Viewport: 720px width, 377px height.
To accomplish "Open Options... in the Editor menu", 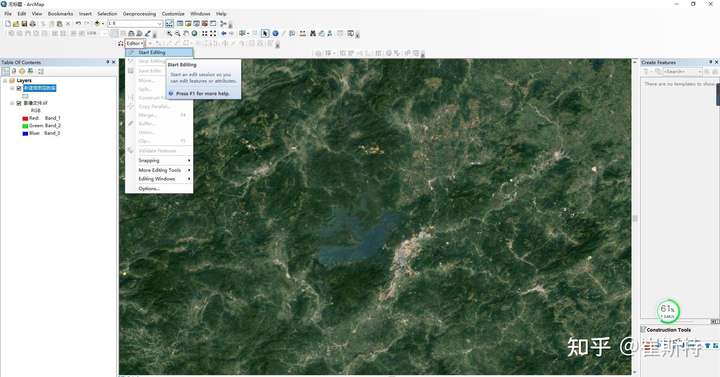I will (159, 189).
